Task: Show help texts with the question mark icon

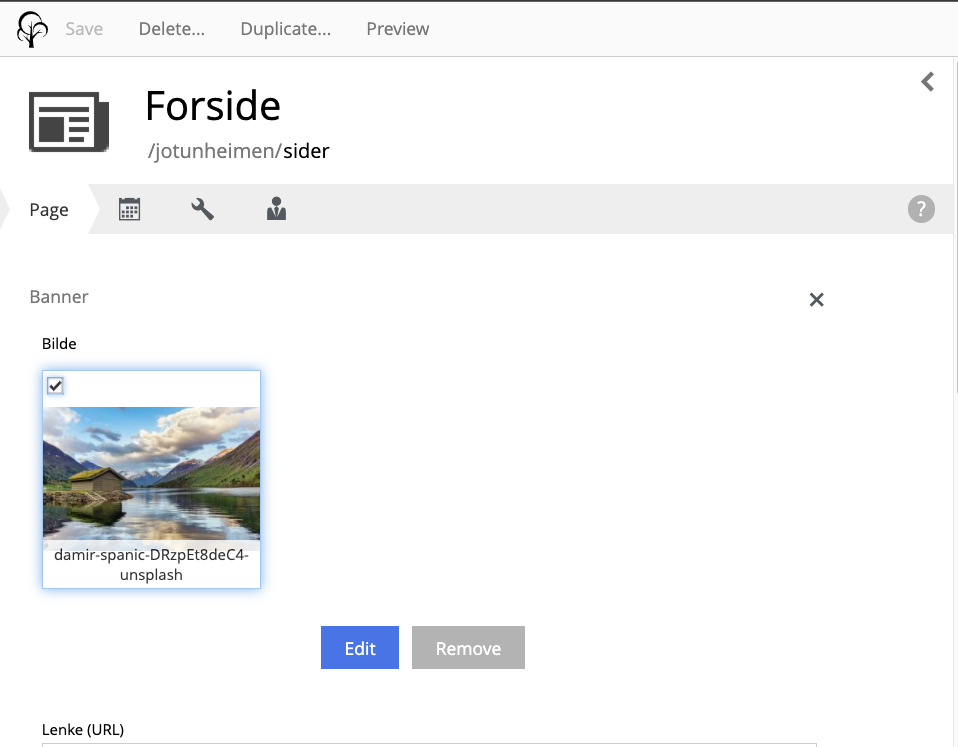Action: tap(920, 209)
